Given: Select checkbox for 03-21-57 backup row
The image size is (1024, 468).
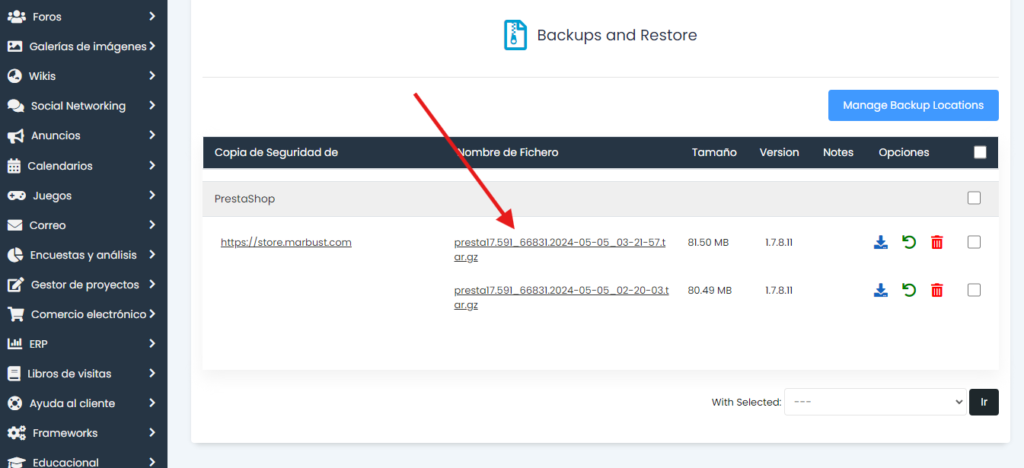Looking at the screenshot, I should (x=974, y=242).
